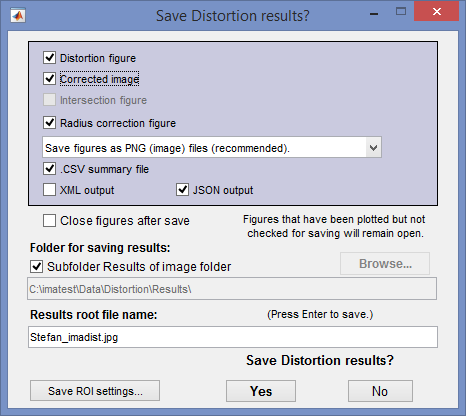466x416 pixels.
Task: Toggle the Corrected image checkbox
Action: 49,79
